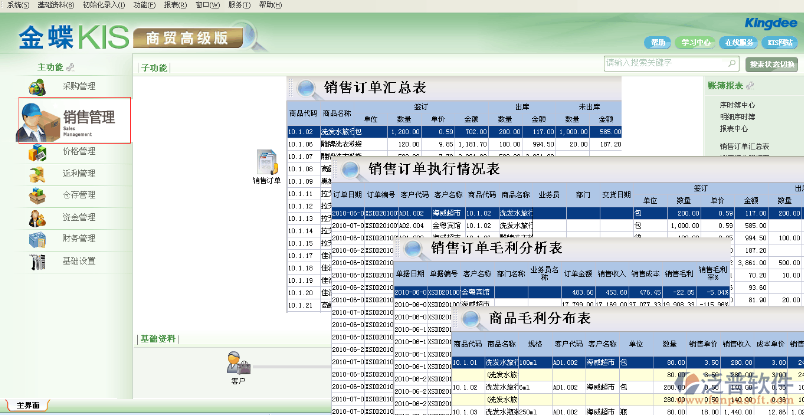804x416 pixels.
Task: Click the 销售订单 sales order icon
Action: (266, 162)
